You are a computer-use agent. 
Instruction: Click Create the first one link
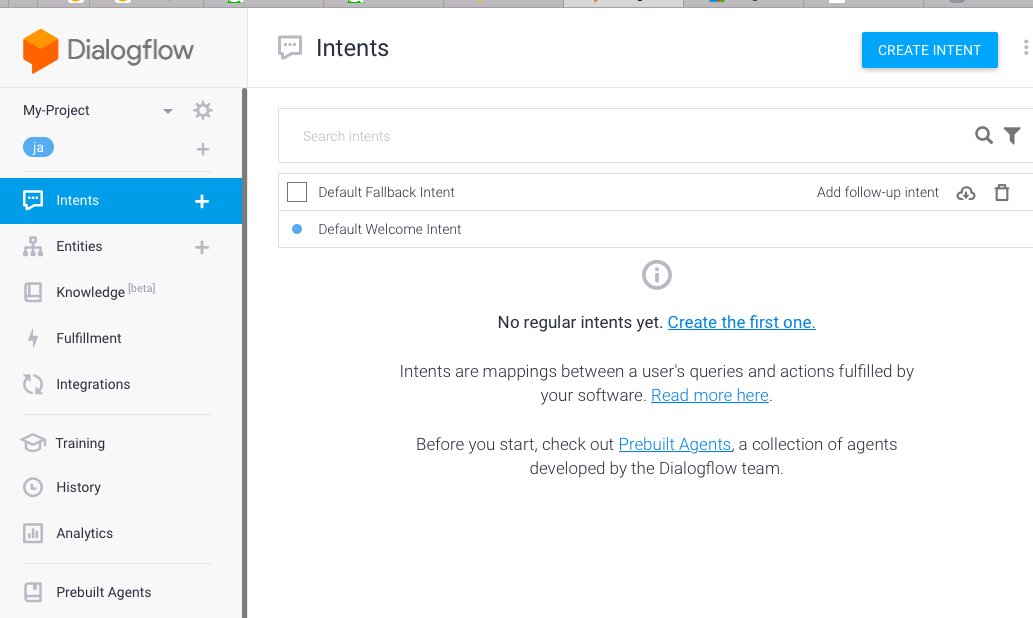point(741,322)
